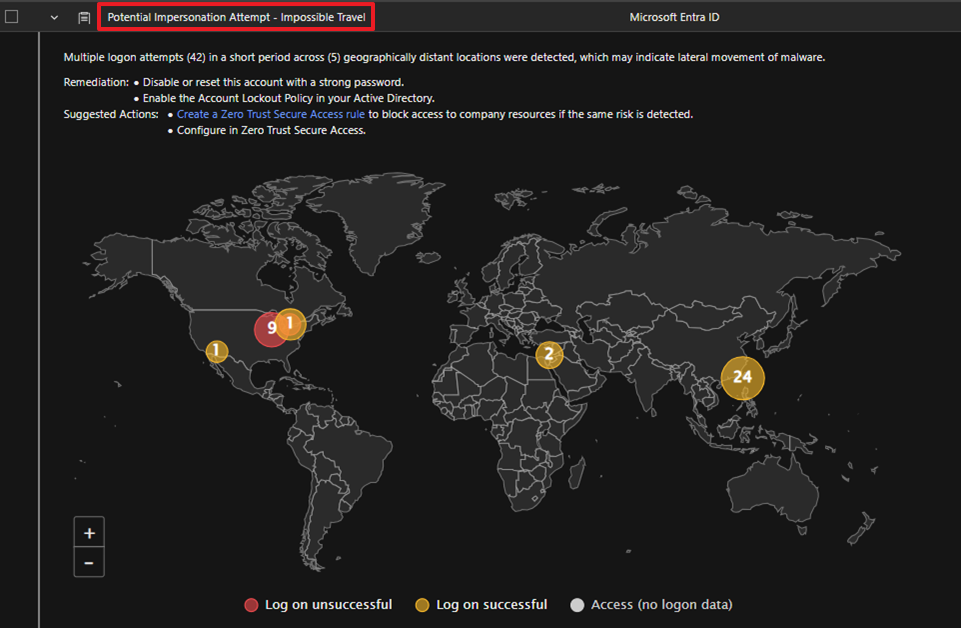This screenshot has width=961, height=628.
Task: Open the notes icon beside the alert title
Action: point(84,17)
